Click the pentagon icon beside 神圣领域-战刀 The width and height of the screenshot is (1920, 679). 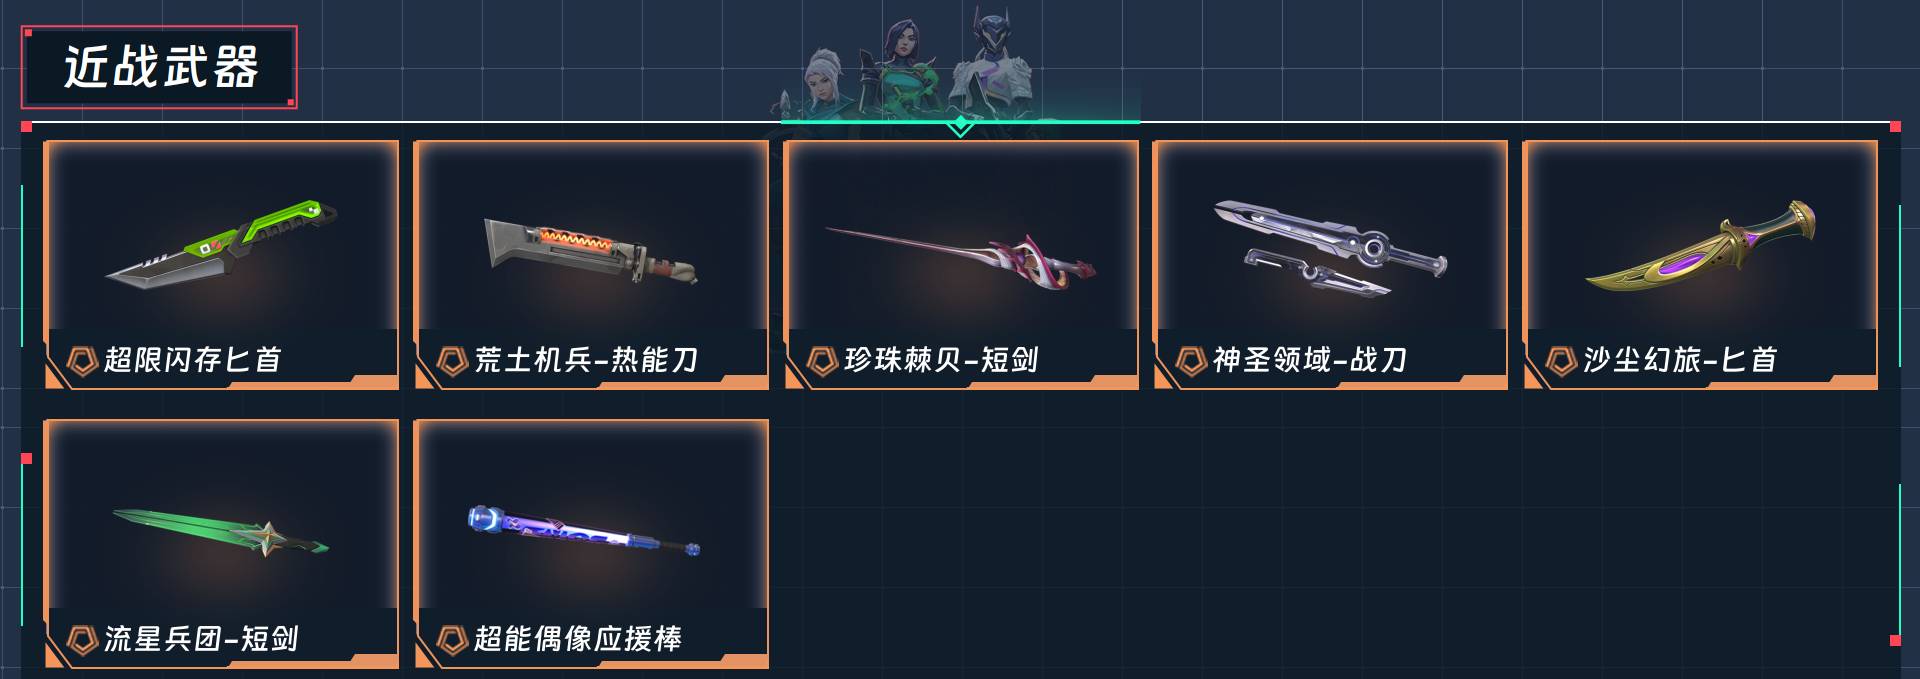[x=1191, y=360]
